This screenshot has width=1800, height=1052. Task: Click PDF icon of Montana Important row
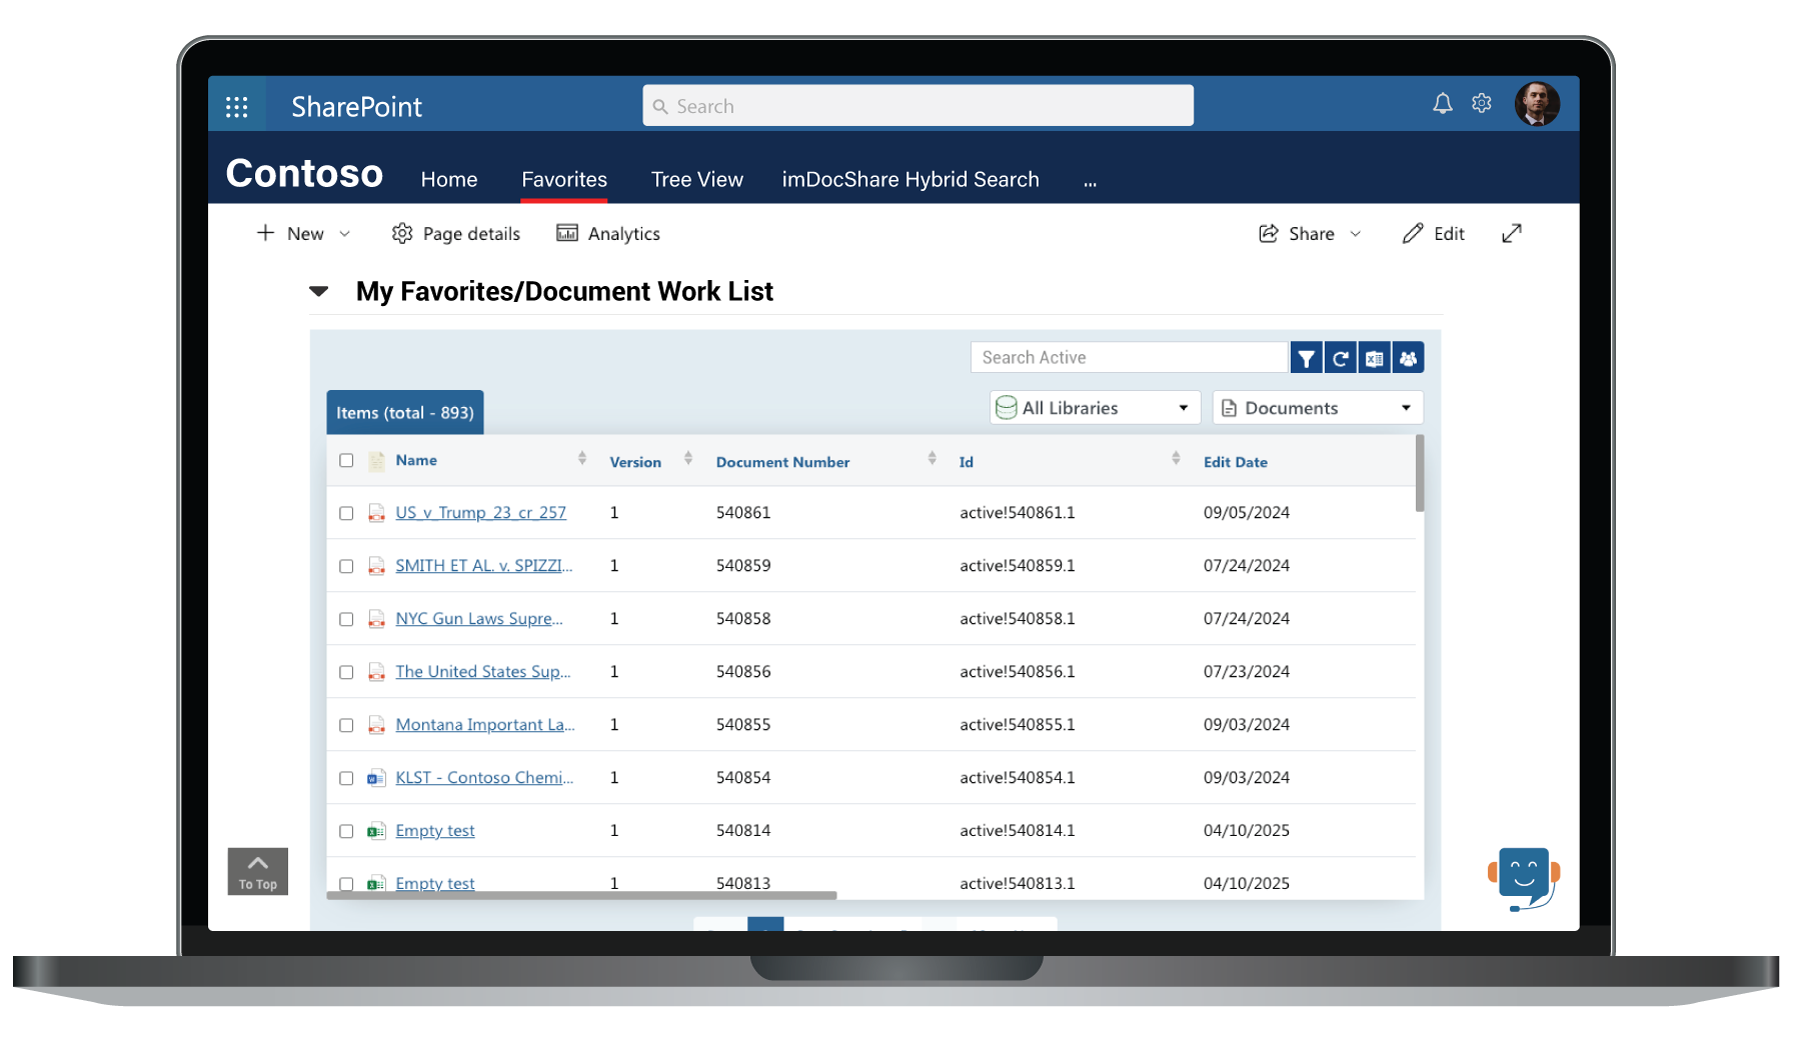coord(376,725)
